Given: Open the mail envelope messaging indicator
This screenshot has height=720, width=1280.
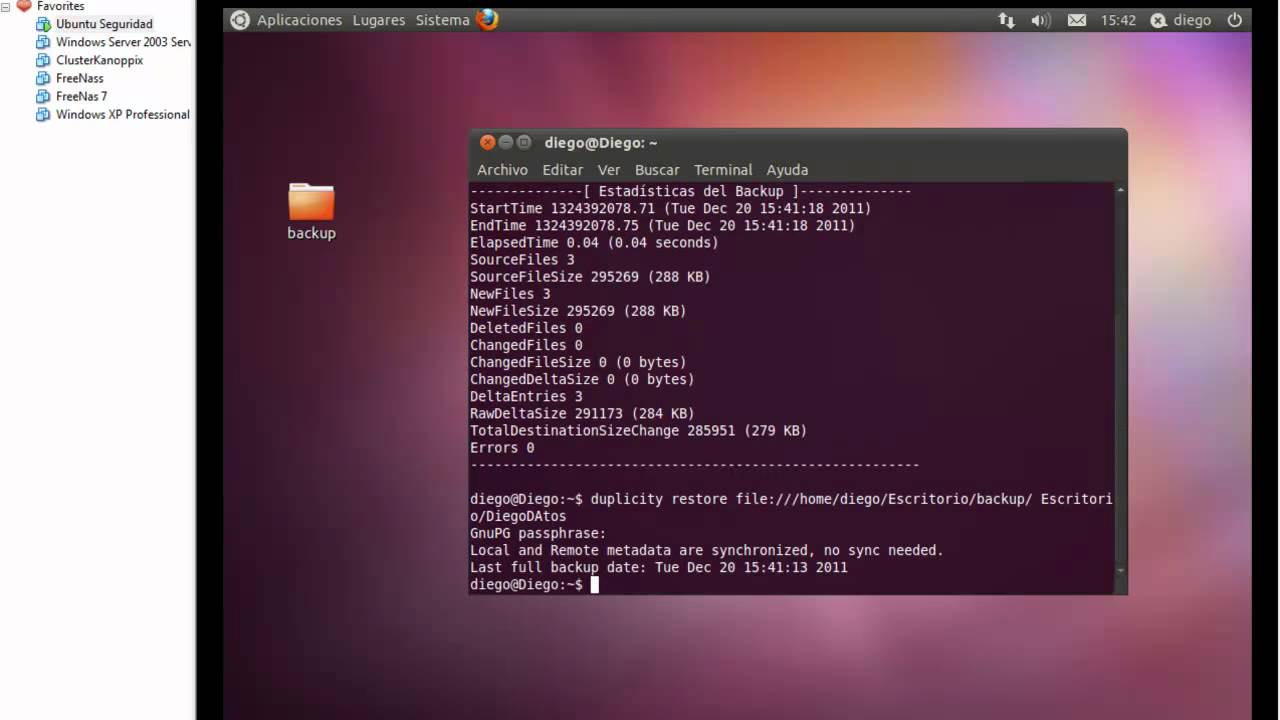Looking at the screenshot, I should (1077, 20).
